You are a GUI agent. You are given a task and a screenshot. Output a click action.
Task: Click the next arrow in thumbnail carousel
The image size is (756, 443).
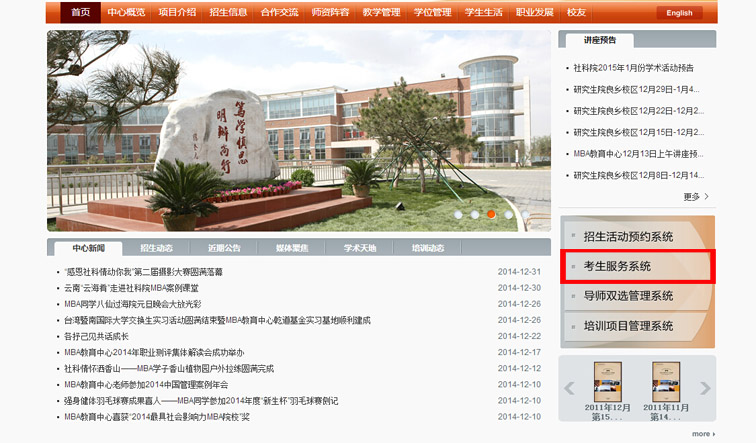[705, 388]
